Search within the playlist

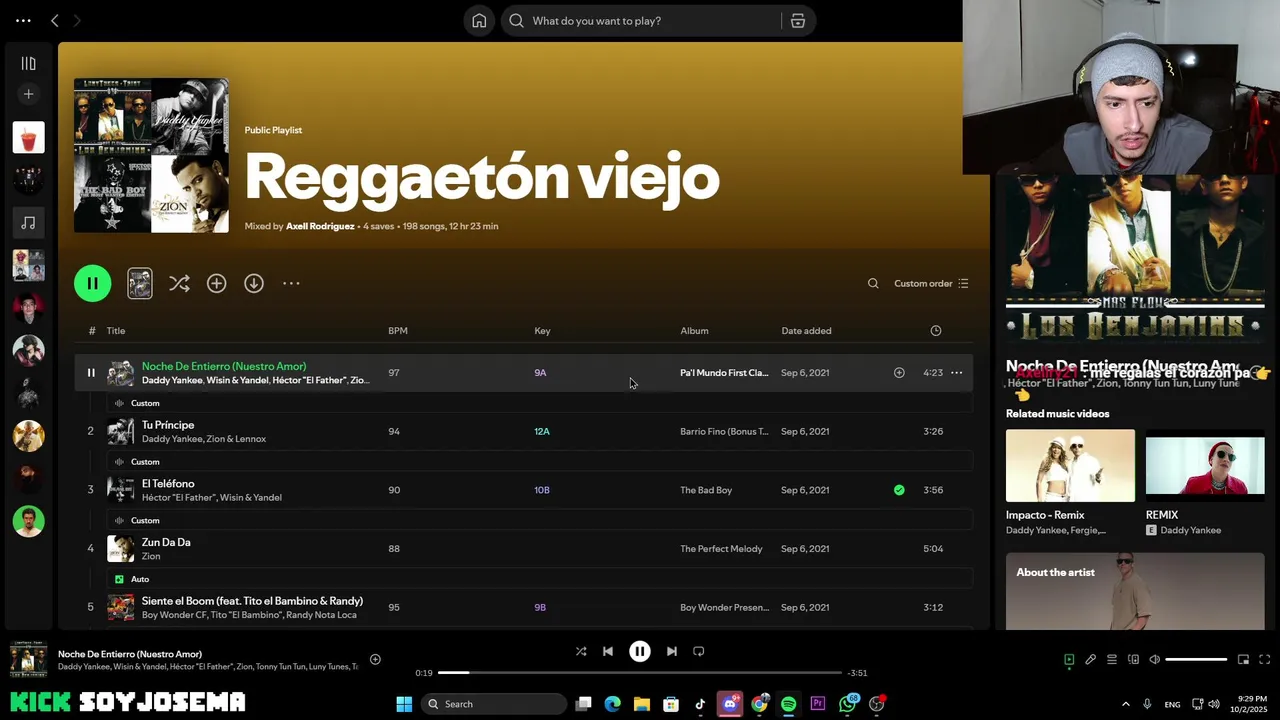pyautogui.click(x=873, y=283)
